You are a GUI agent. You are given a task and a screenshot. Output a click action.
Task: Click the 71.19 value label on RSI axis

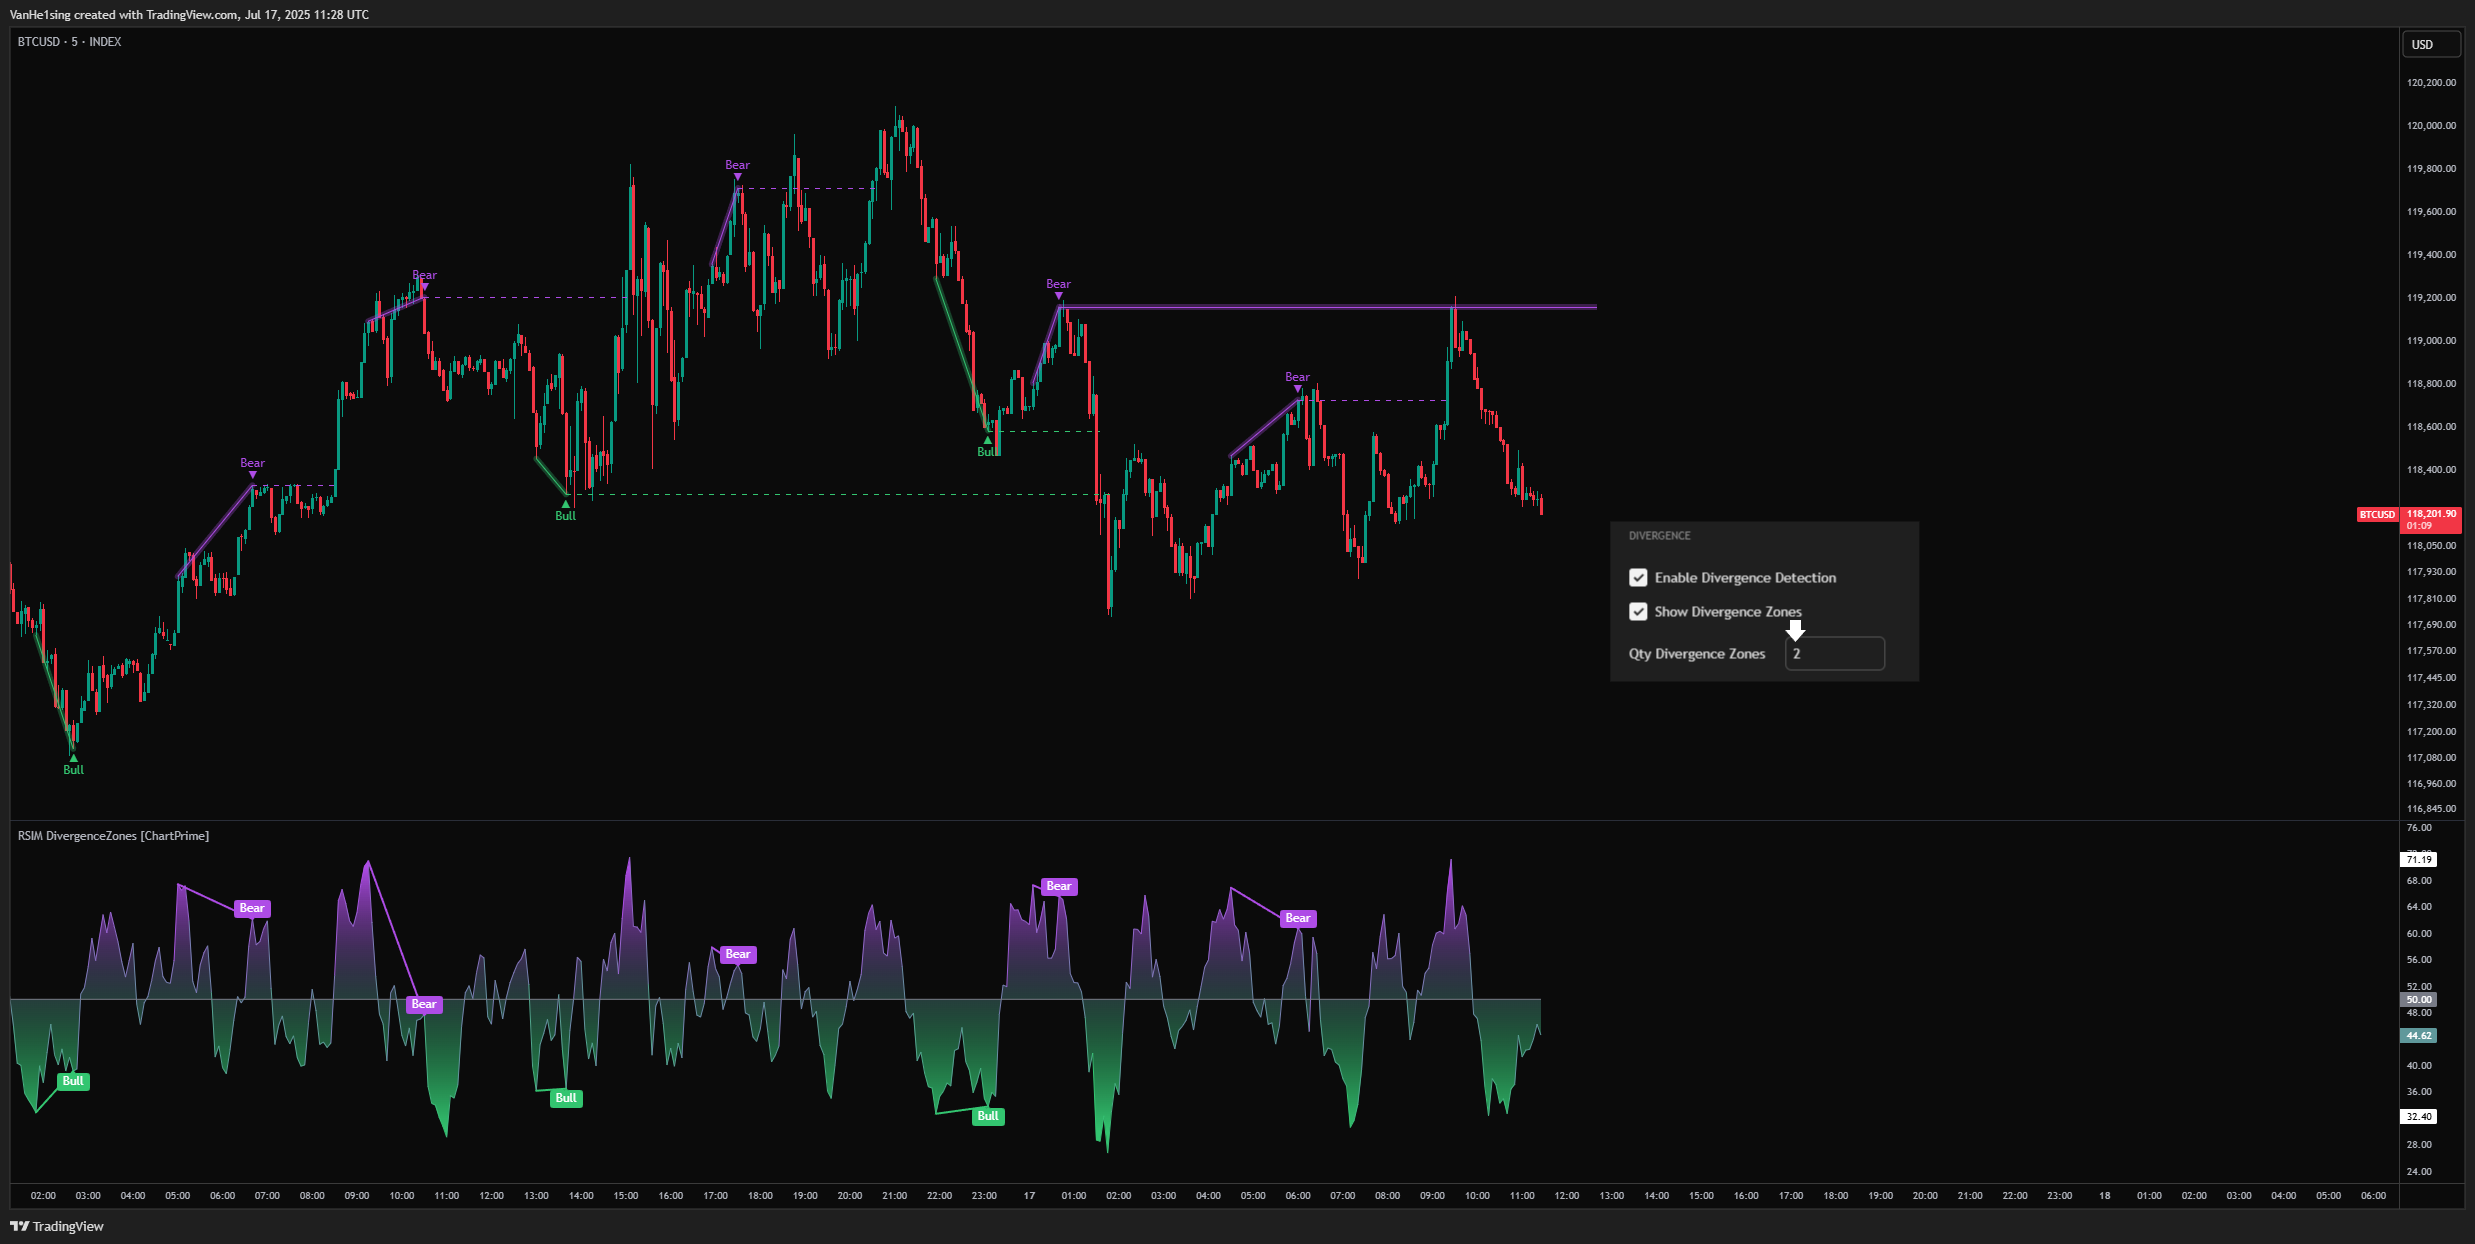point(2419,860)
